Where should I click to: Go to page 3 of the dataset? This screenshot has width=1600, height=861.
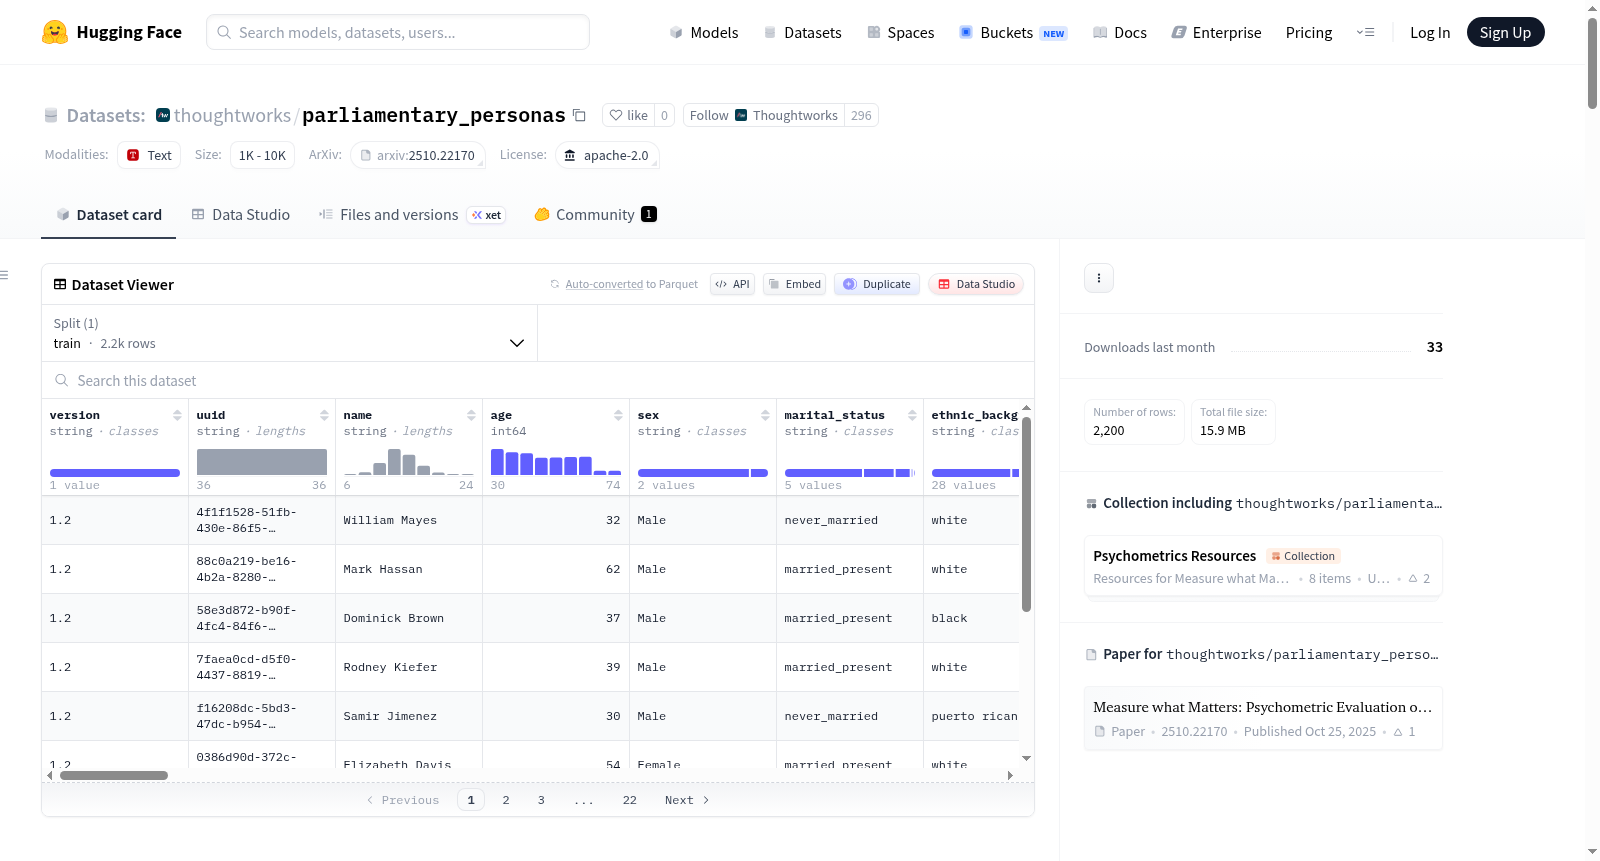click(x=541, y=800)
